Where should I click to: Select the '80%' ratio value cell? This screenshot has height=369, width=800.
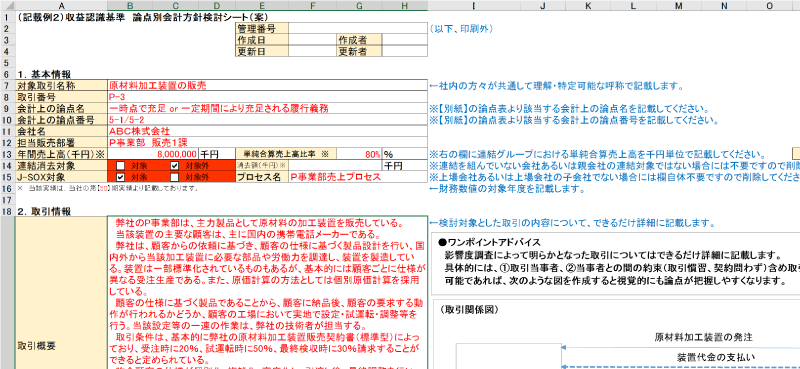(x=360, y=154)
